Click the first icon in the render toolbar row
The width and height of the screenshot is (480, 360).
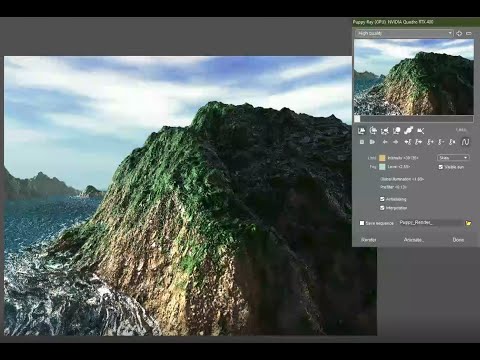[361, 131]
